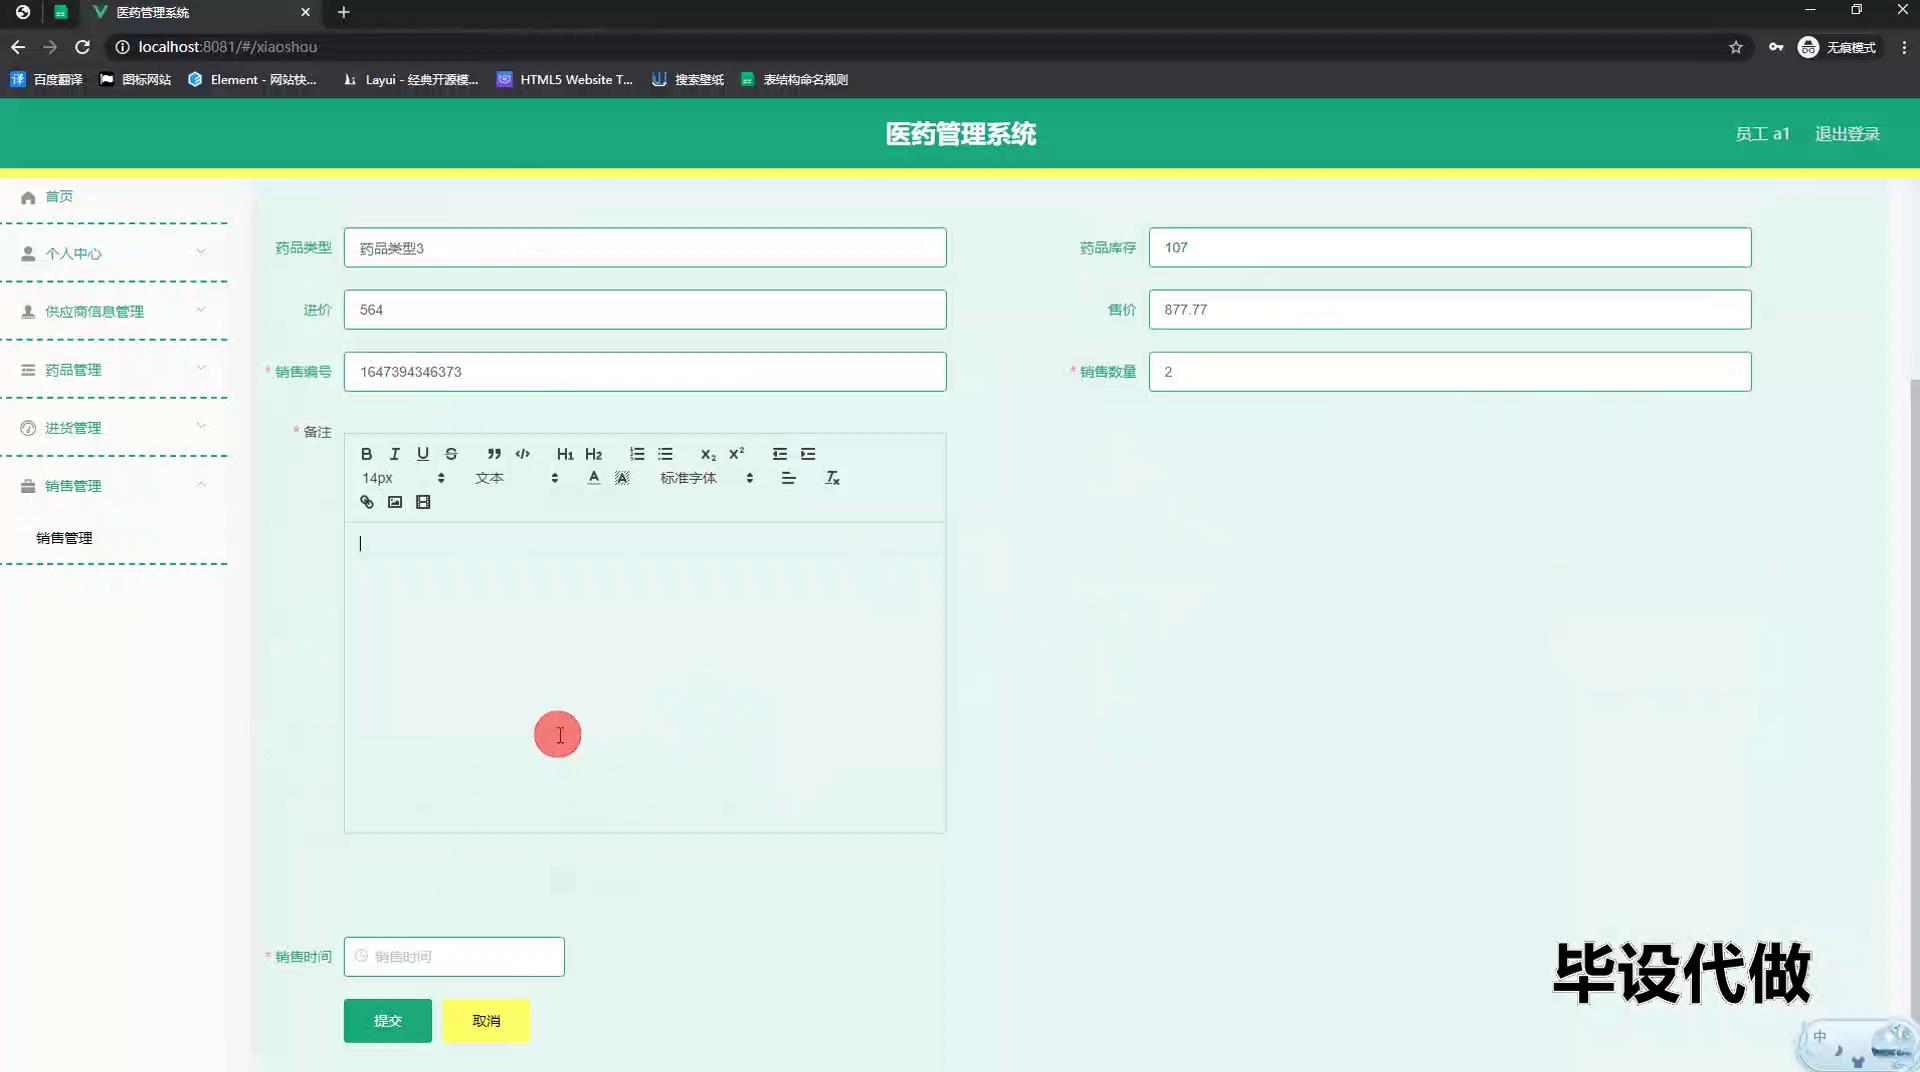Select the 销售管理 submenu item
The height and width of the screenshot is (1072, 1920).
[64, 538]
